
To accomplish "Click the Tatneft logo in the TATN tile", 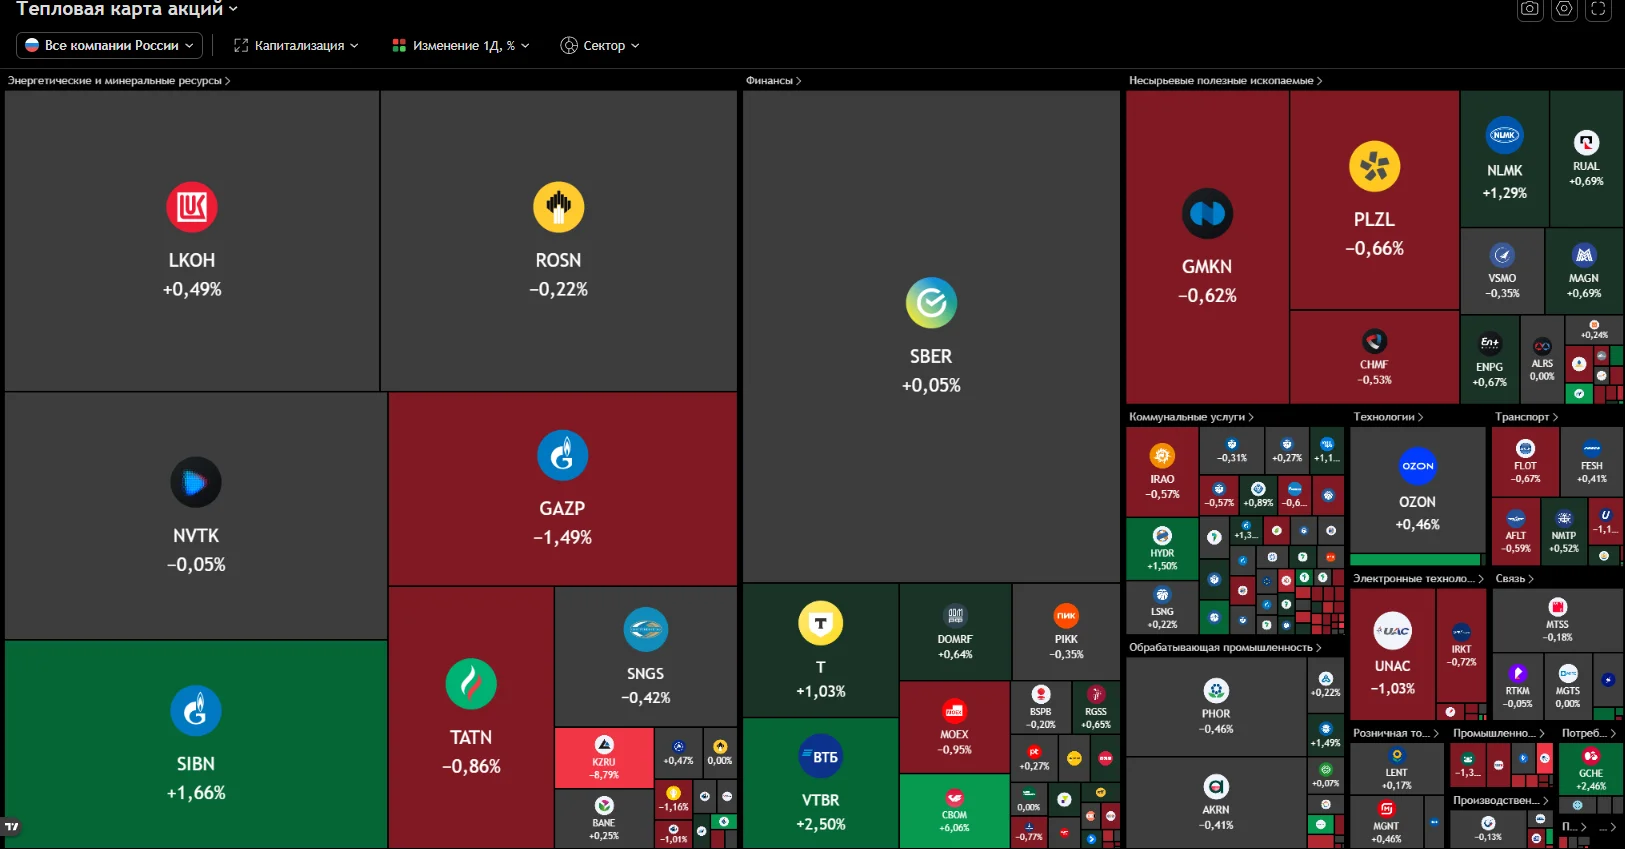I will tap(471, 684).
